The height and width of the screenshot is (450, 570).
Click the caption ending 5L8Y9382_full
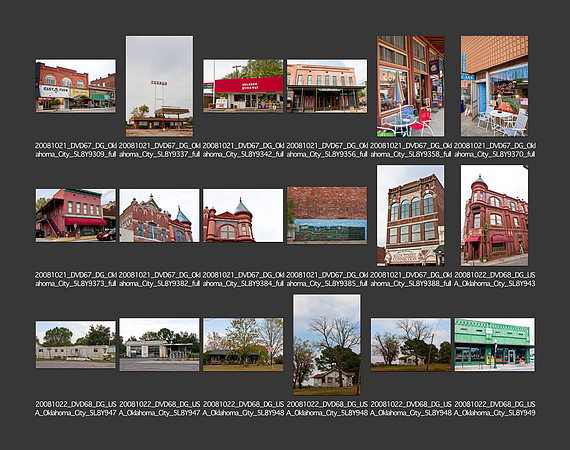pos(159,279)
